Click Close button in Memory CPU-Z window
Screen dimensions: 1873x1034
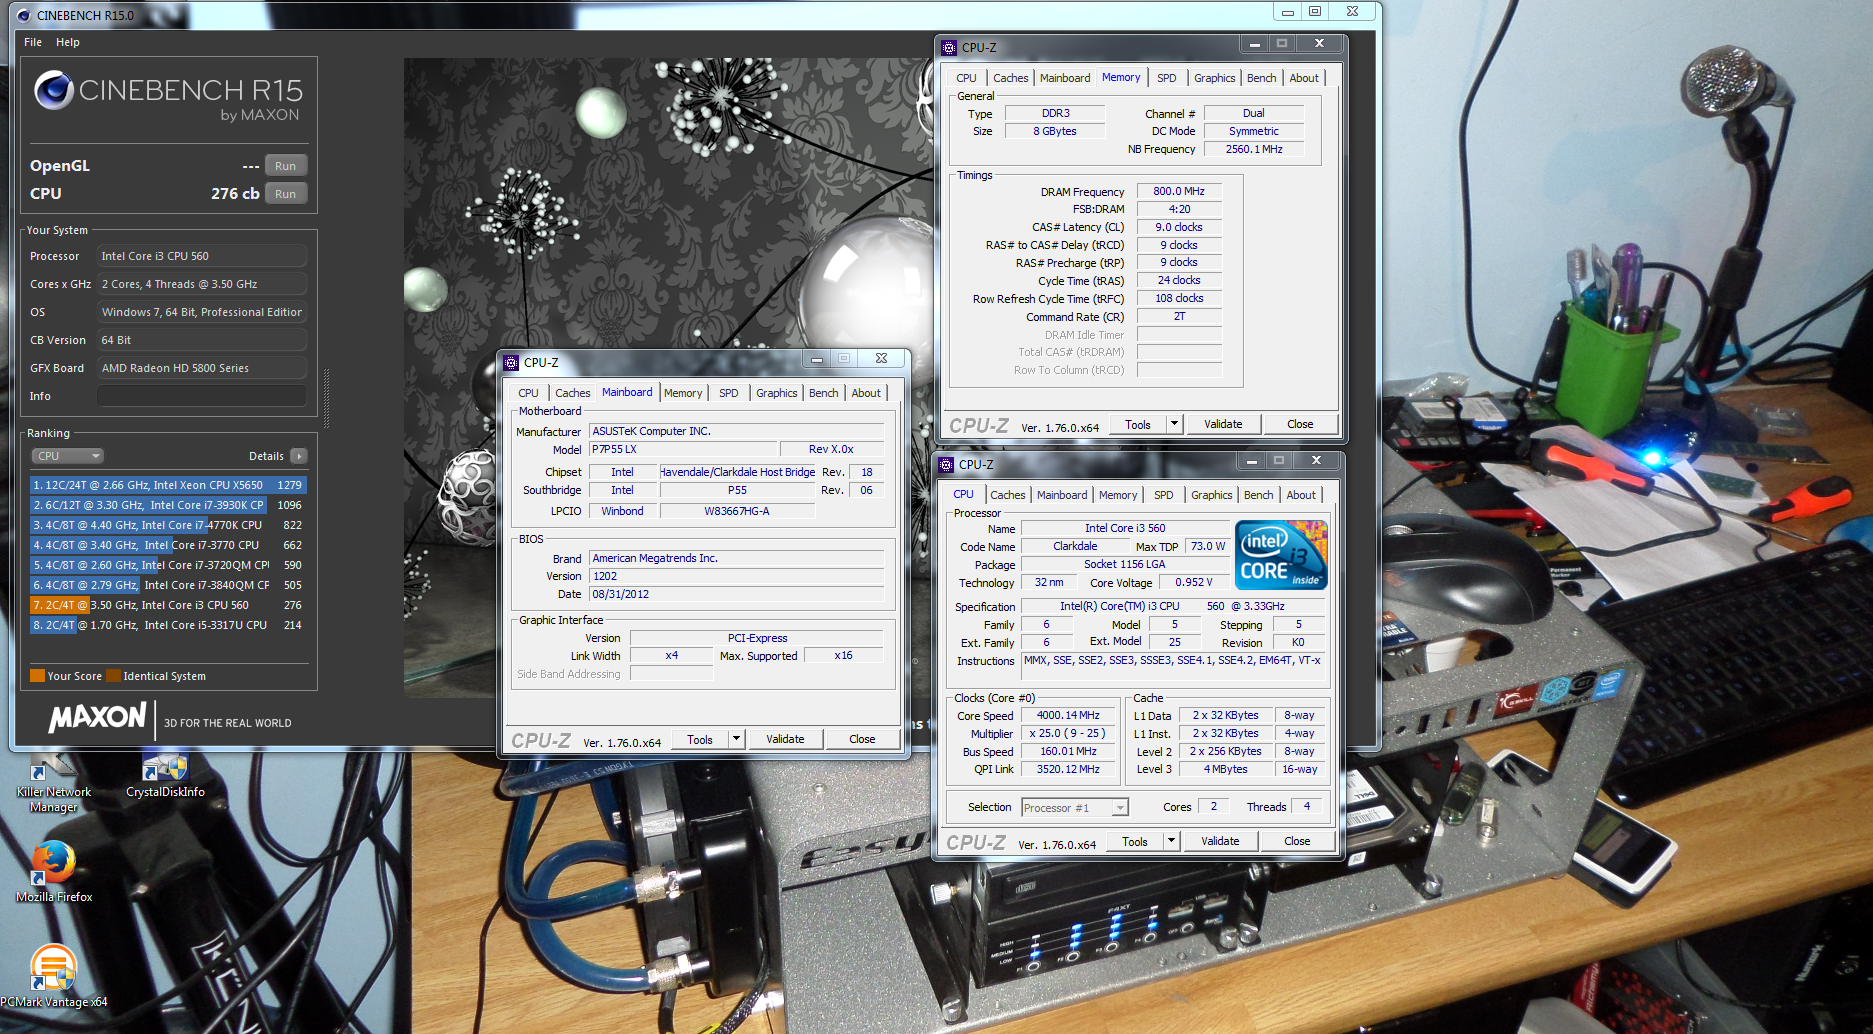1300,424
